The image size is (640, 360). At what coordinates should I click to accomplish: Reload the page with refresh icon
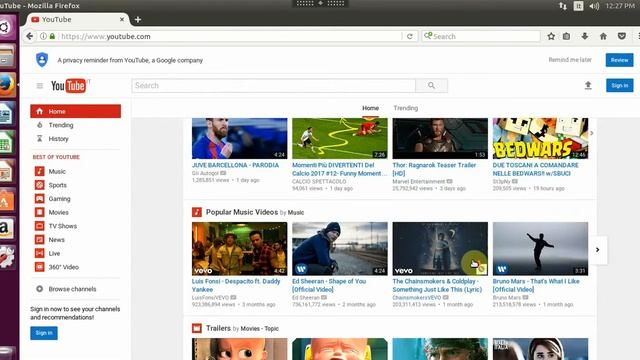[x=410, y=36]
